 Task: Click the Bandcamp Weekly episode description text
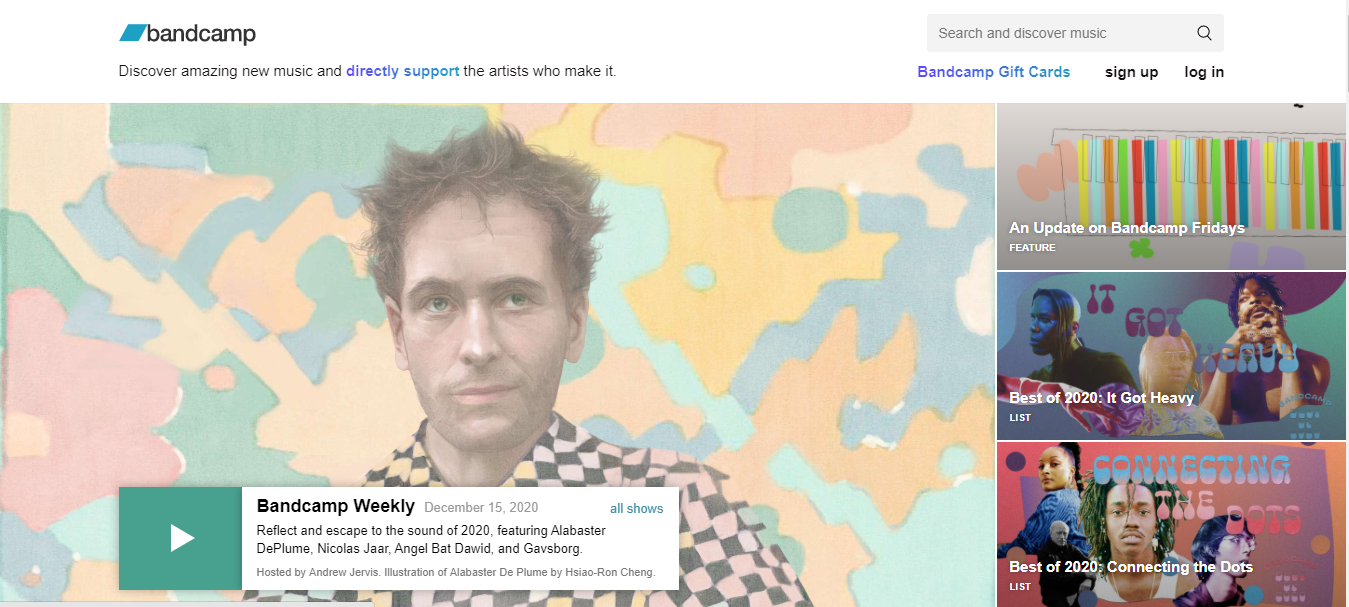(431, 539)
